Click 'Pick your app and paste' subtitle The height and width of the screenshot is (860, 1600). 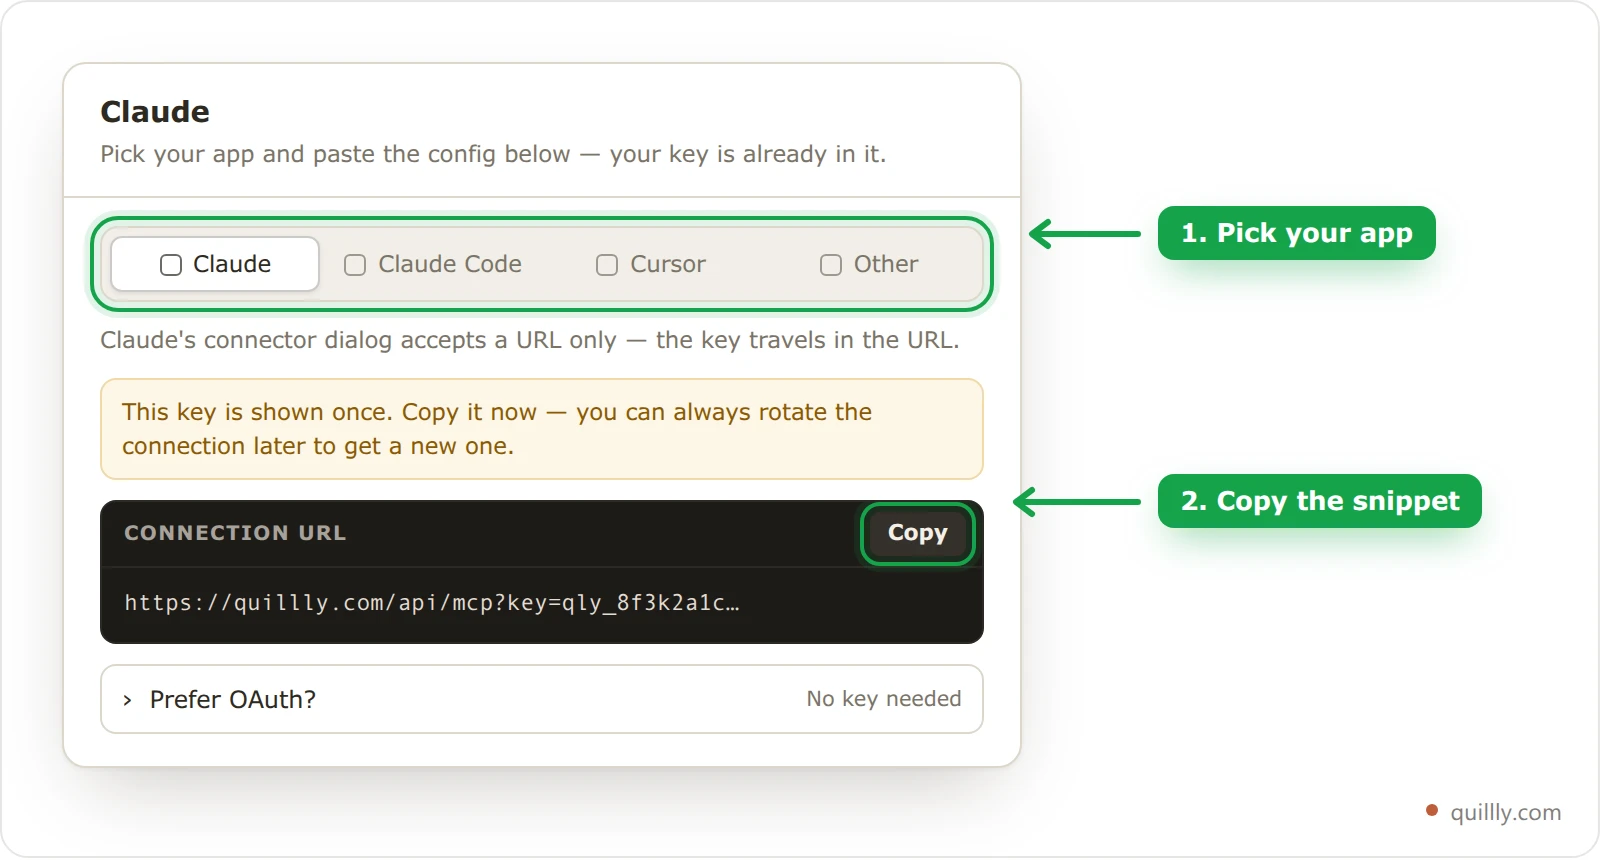(x=493, y=154)
